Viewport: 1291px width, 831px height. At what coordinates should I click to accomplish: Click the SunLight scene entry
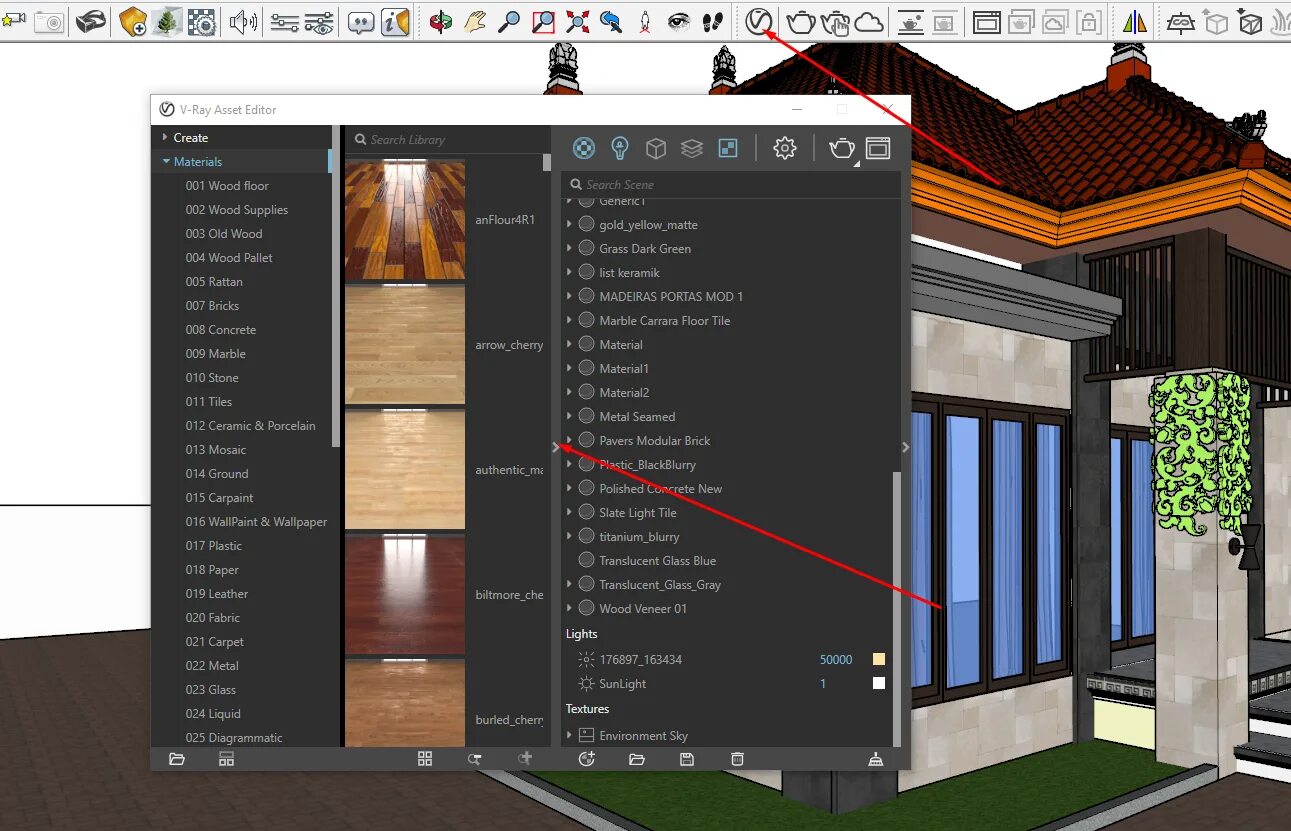[x=621, y=683]
